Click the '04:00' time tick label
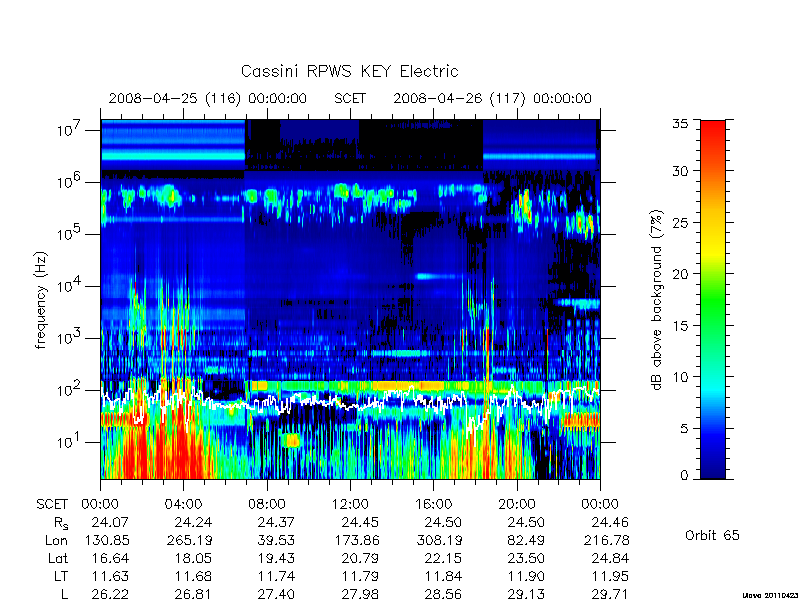Viewport: 800px width, 600px height. 183,504
